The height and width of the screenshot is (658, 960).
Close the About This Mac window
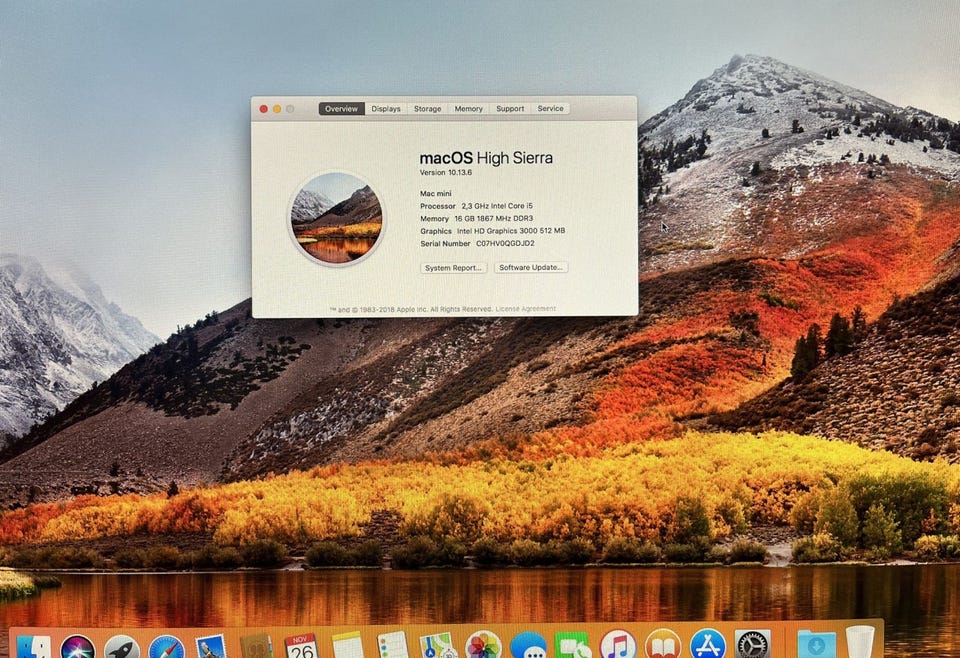point(263,109)
